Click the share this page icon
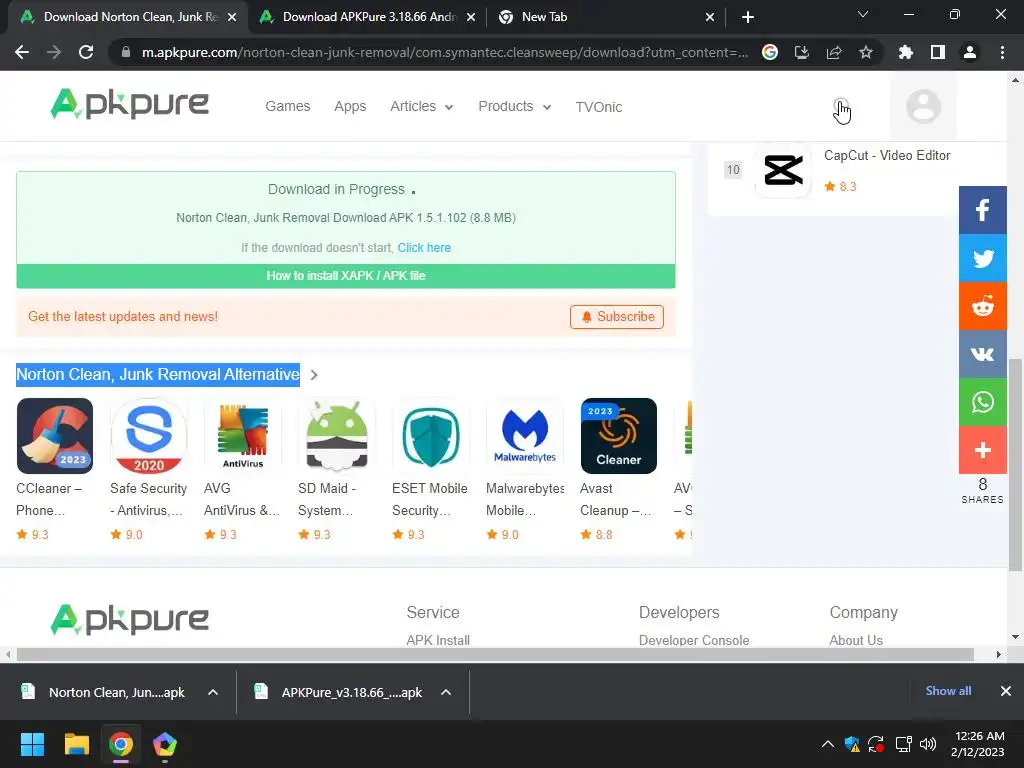Screen dimensions: 1024x768 pyautogui.click(x=834, y=52)
